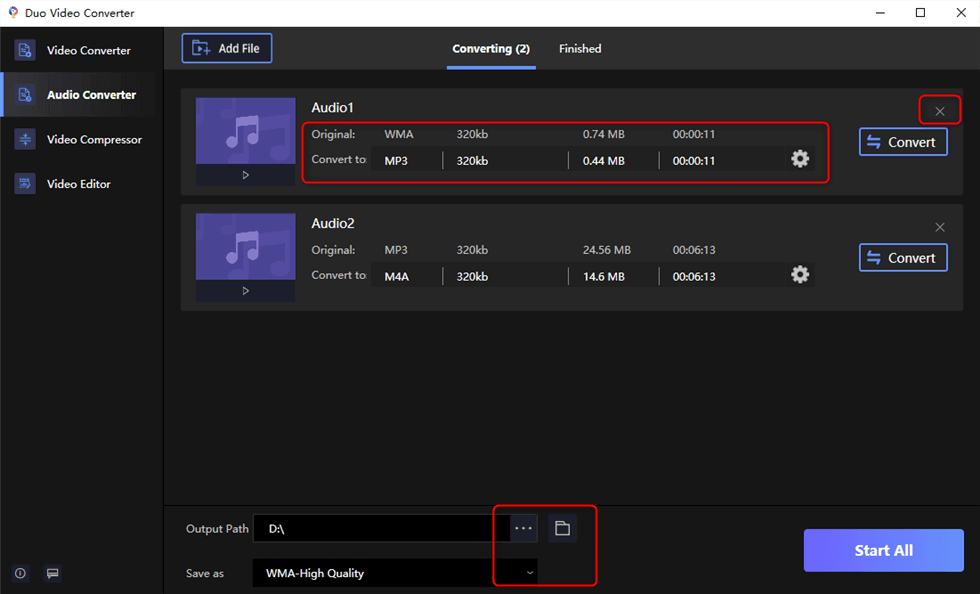This screenshot has height=594, width=980.
Task: Click Audio1 output size 0.44 MB
Action: point(604,161)
